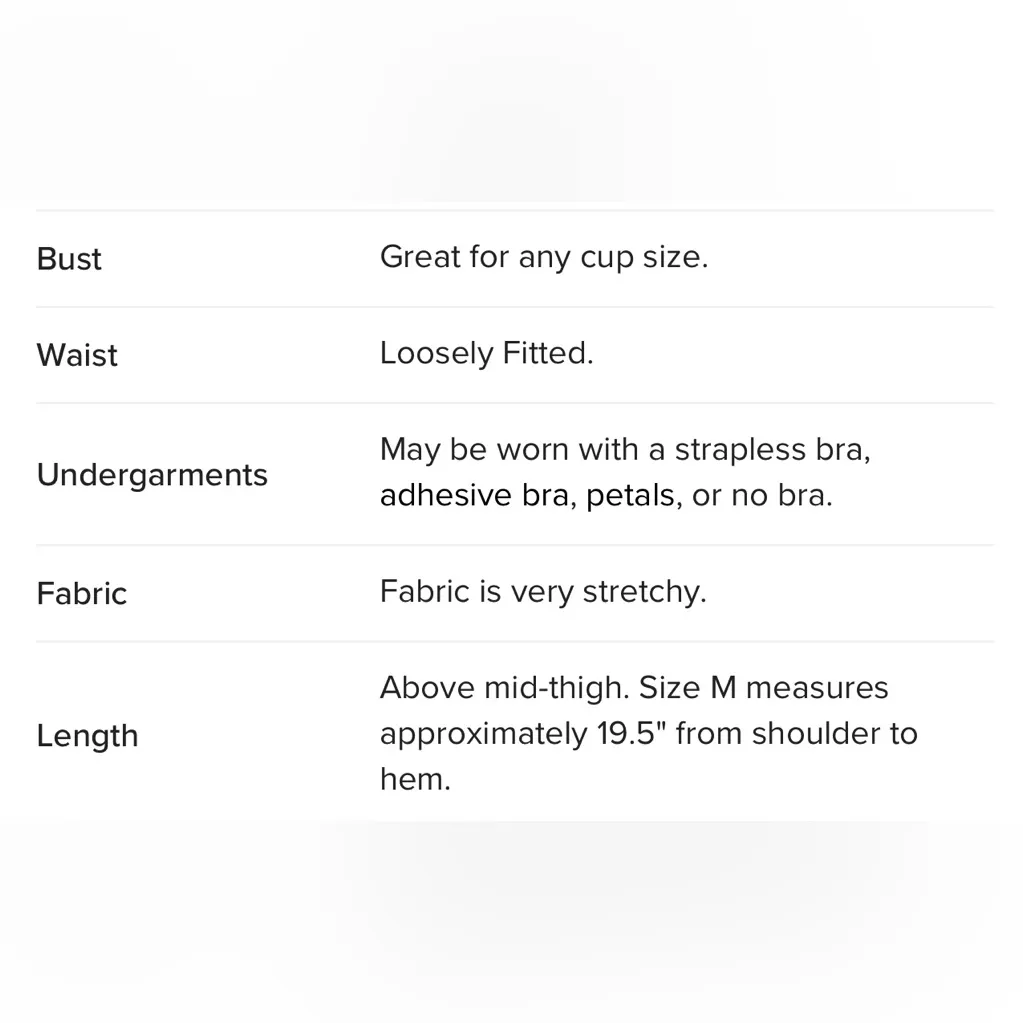1023x1023 pixels.
Task: Click the Waist row label
Action: click(x=77, y=355)
